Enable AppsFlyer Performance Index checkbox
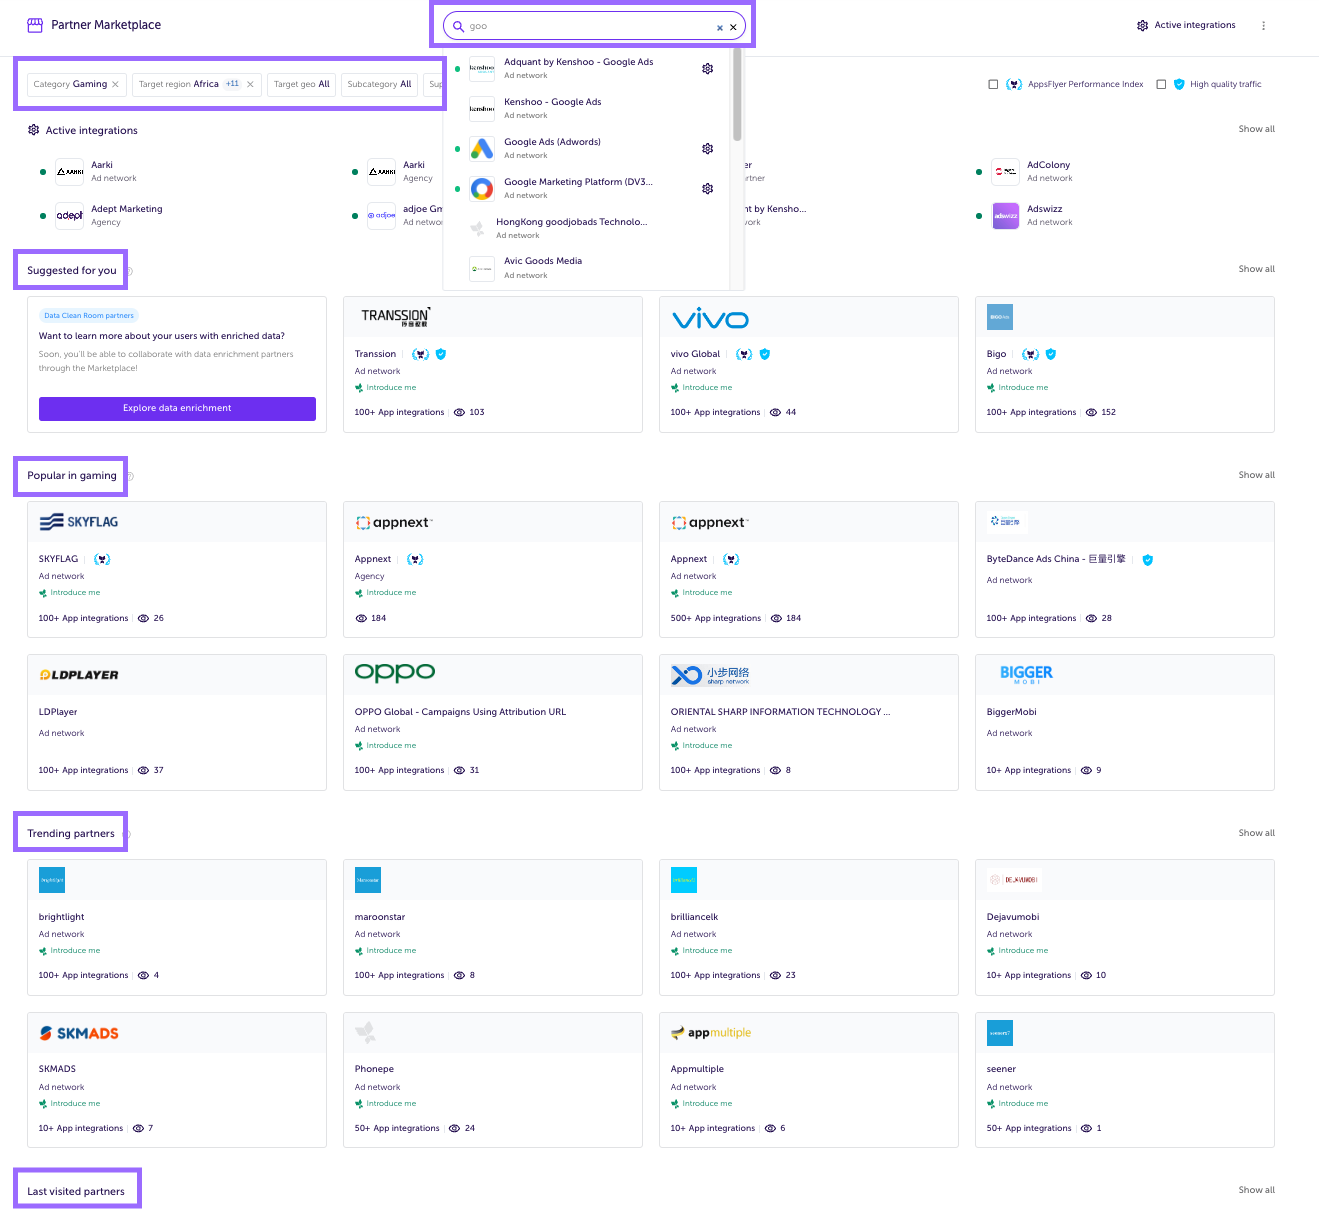 pyautogui.click(x=993, y=85)
